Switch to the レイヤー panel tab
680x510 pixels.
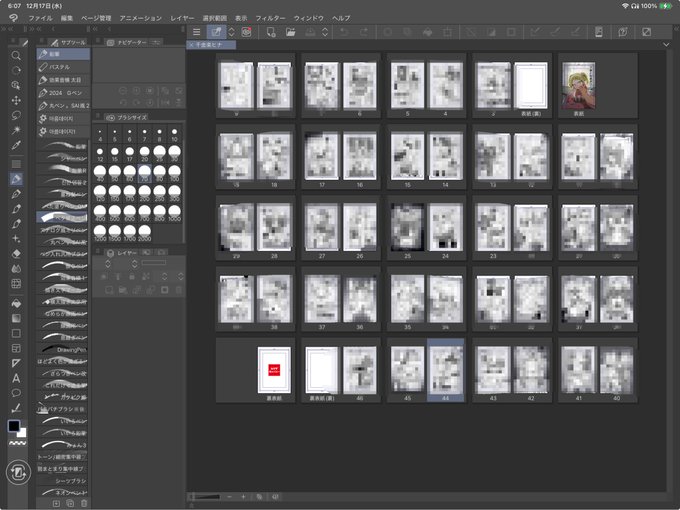click(122, 253)
